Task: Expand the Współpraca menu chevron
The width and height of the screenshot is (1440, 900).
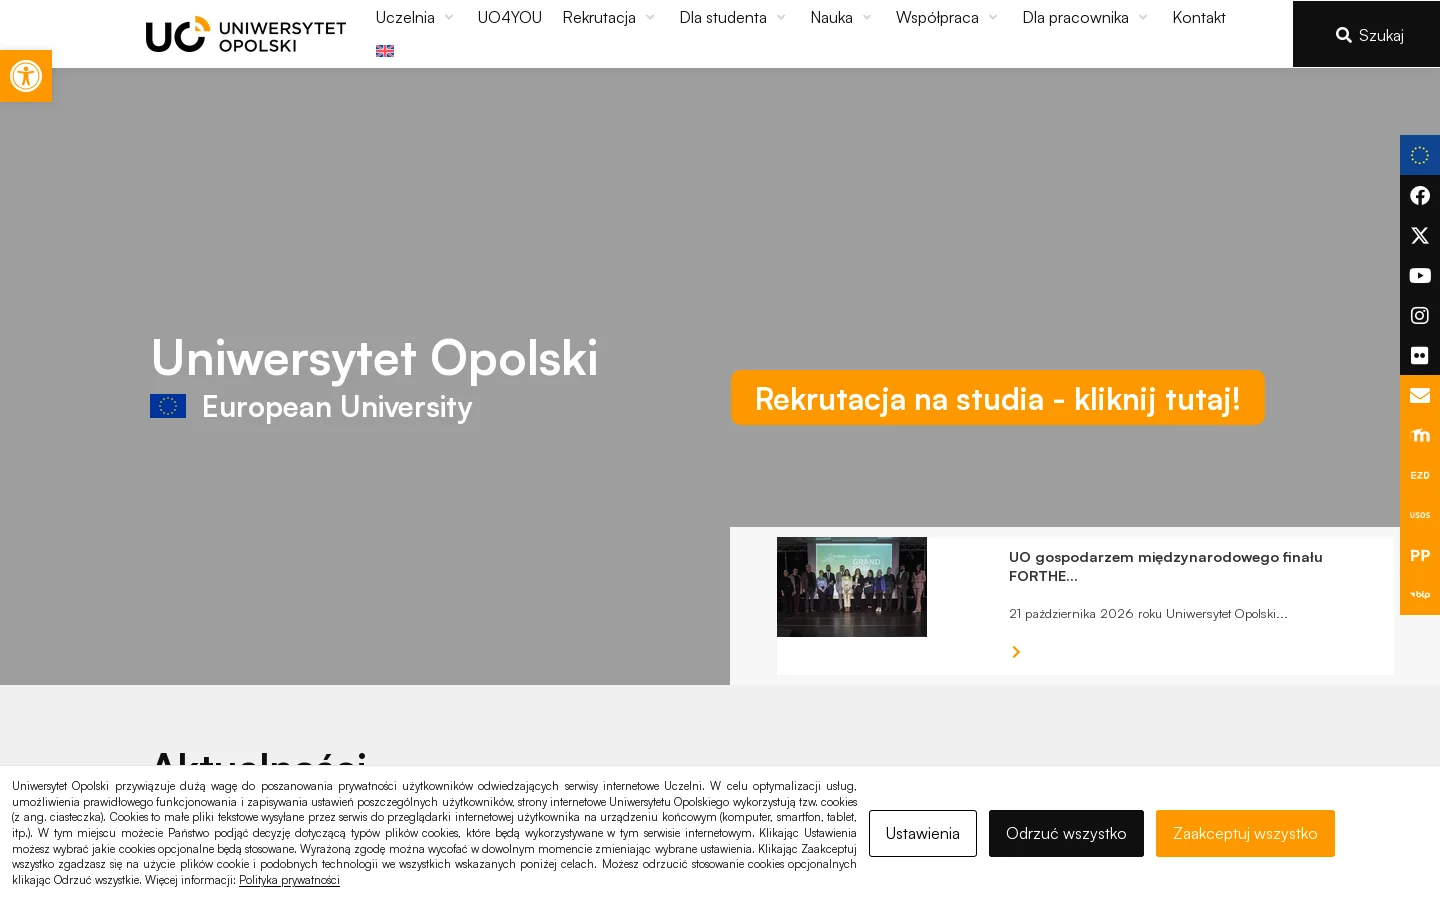Action: point(993,17)
